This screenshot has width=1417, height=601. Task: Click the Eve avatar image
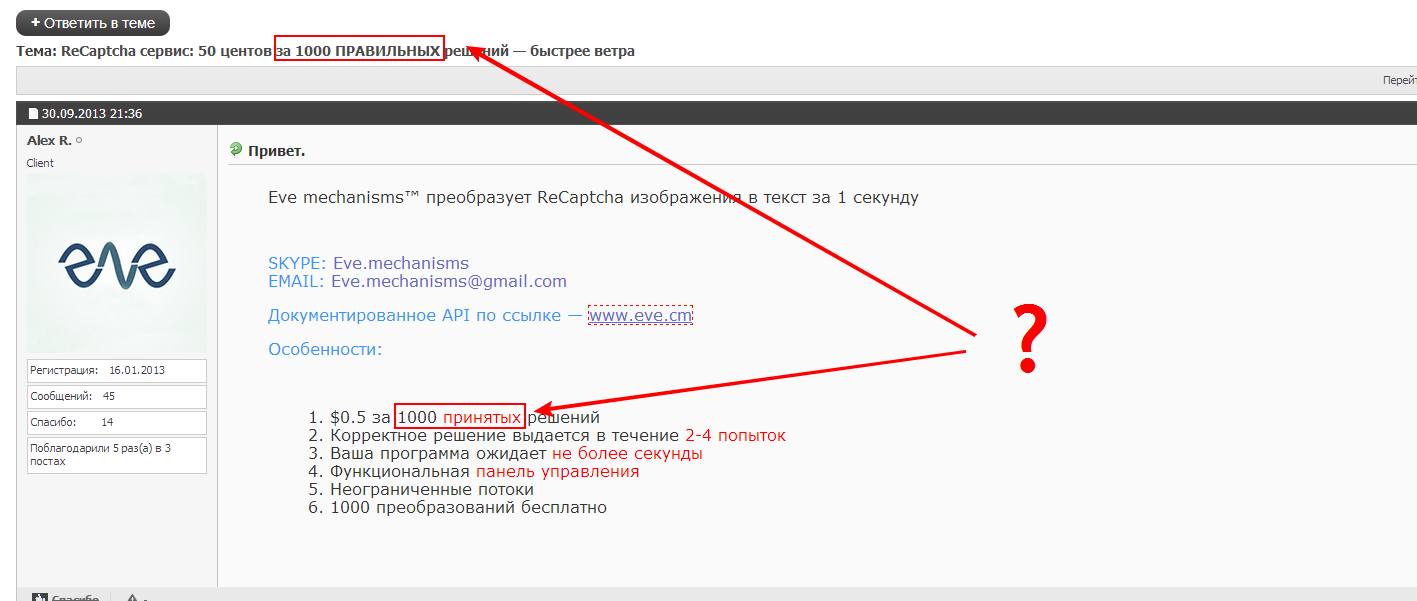[116, 264]
